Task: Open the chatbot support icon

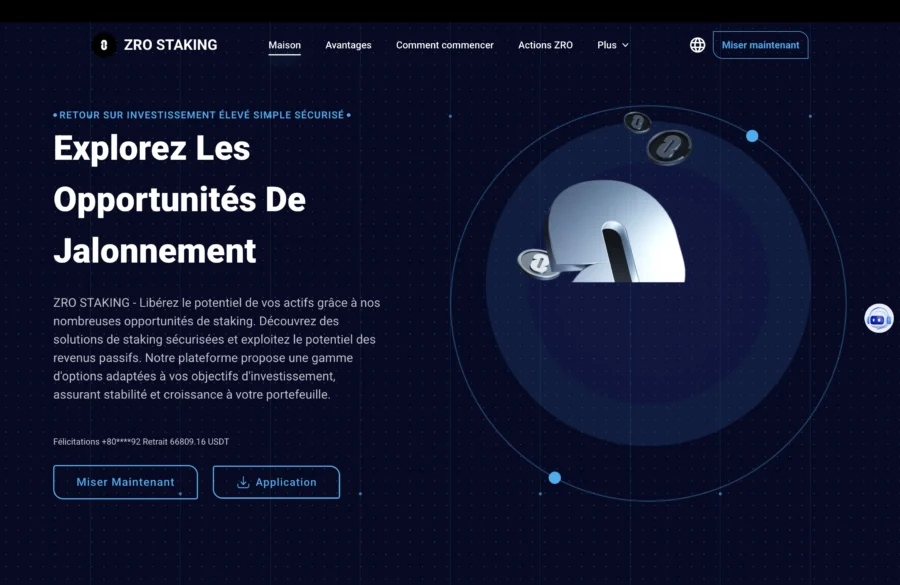Action: [x=879, y=318]
